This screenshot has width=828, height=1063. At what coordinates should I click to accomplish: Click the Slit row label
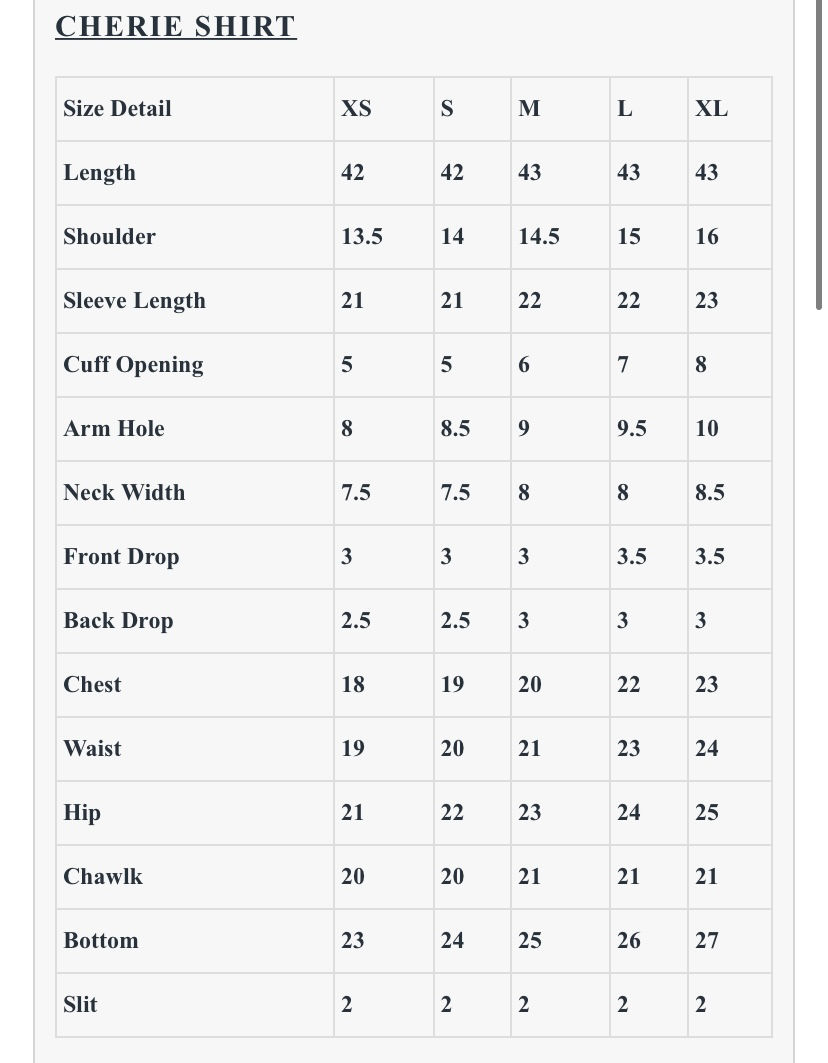[80, 1005]
